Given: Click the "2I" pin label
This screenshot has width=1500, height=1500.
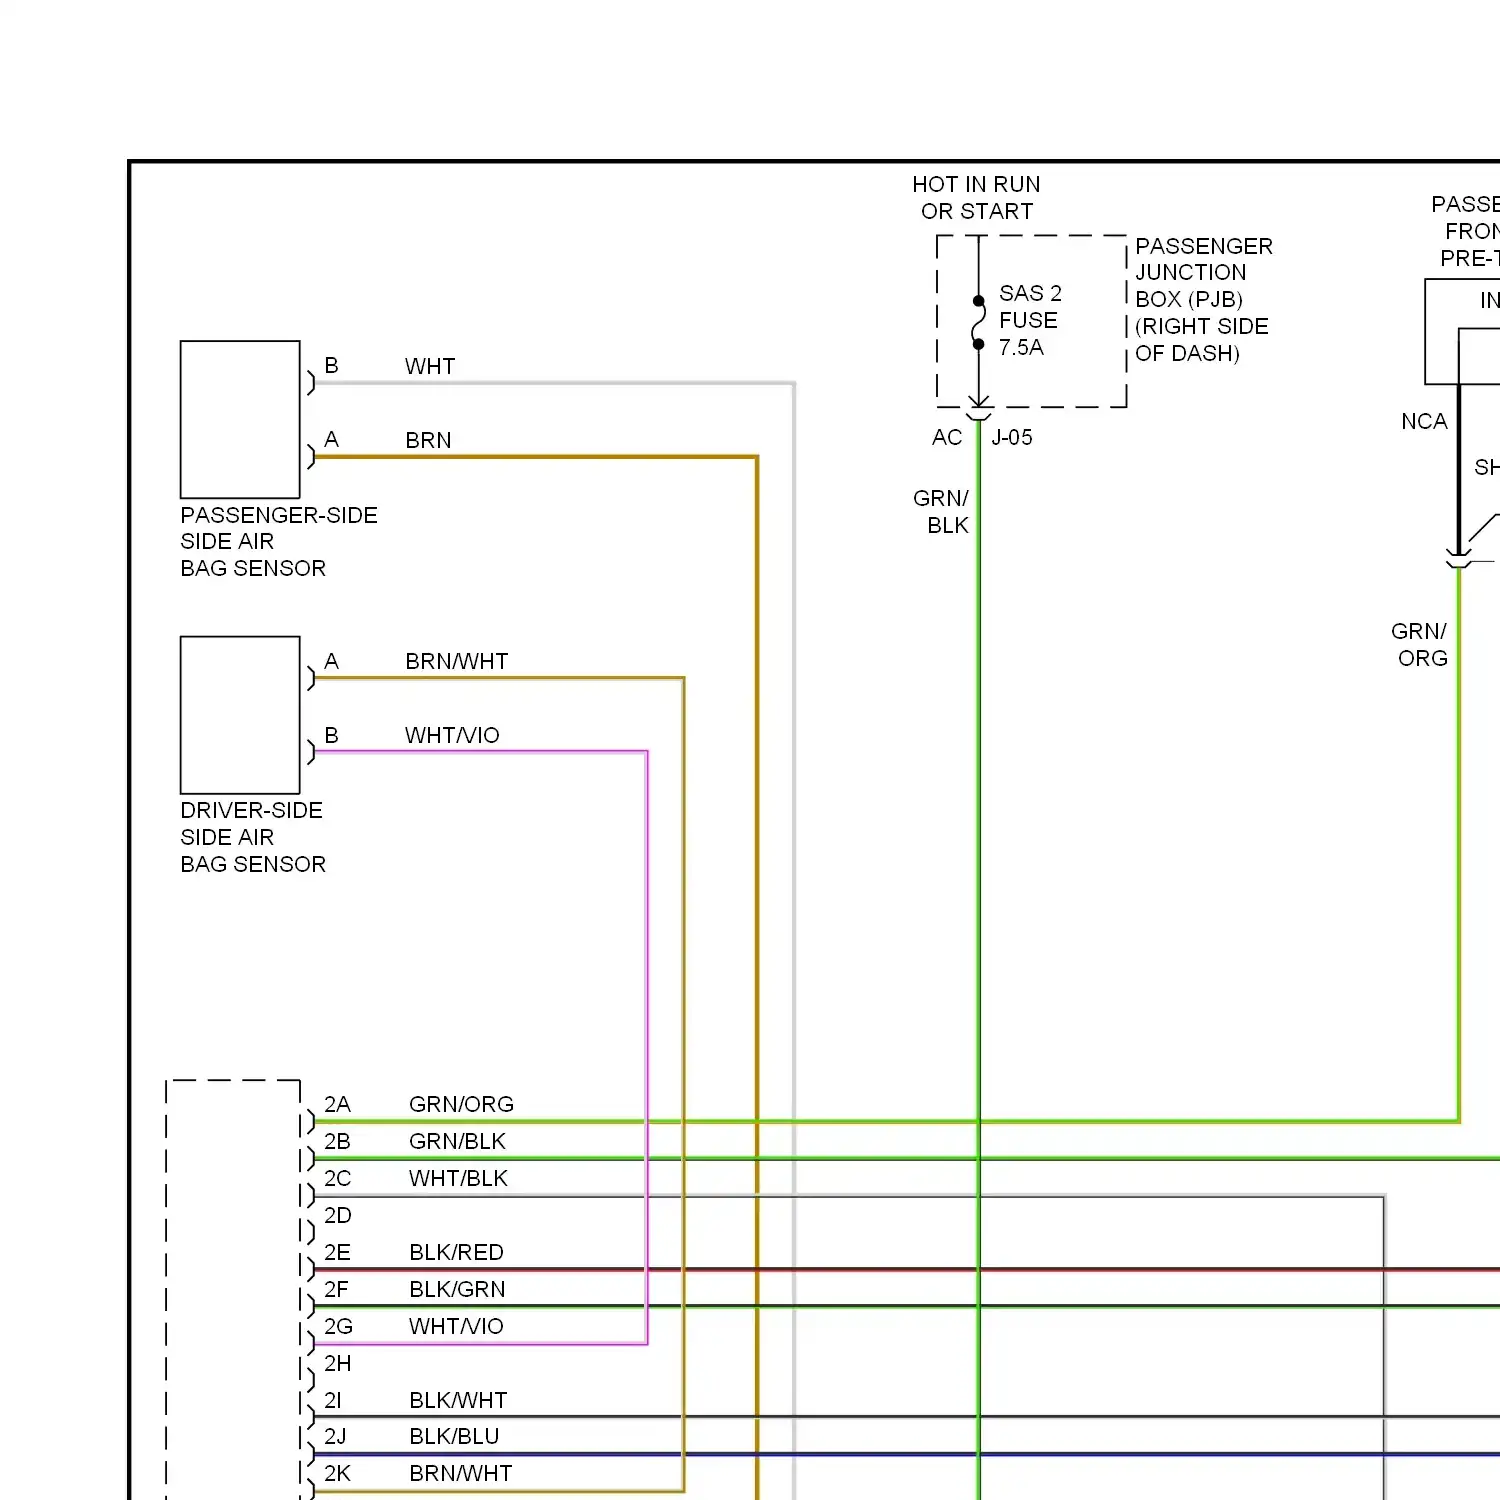Looking at the screenshot, I should pyautogui.click(x=332, y=1400).
